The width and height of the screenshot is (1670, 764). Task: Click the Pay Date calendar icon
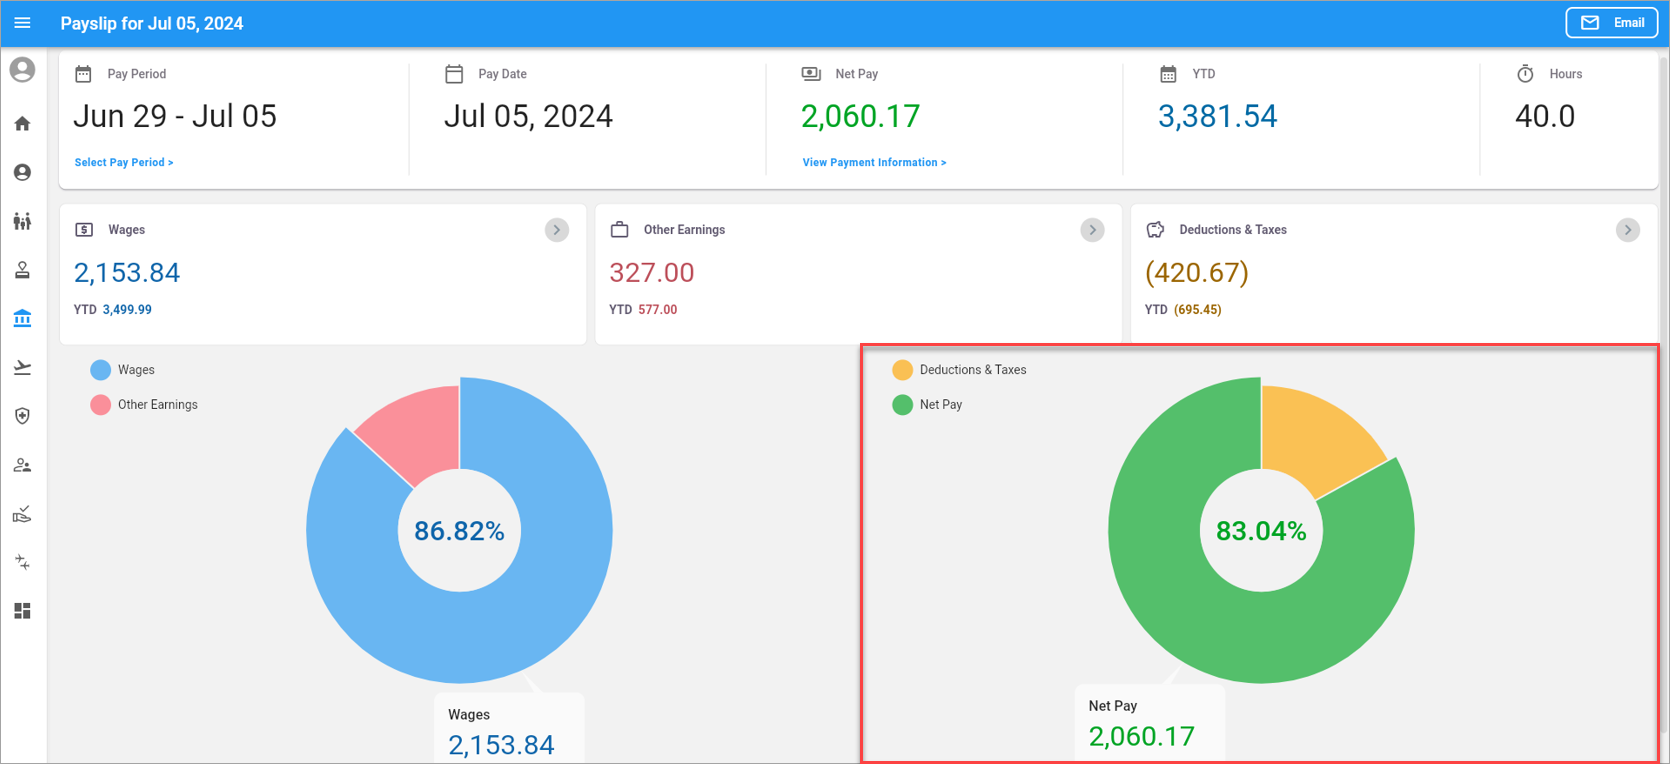(x=454, y=74)
